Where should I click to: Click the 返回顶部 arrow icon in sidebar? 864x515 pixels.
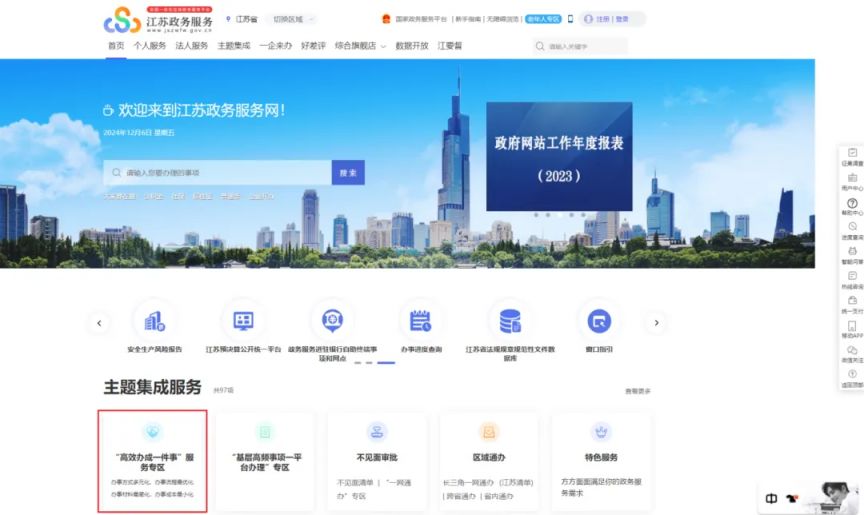(x=852, y=374)
